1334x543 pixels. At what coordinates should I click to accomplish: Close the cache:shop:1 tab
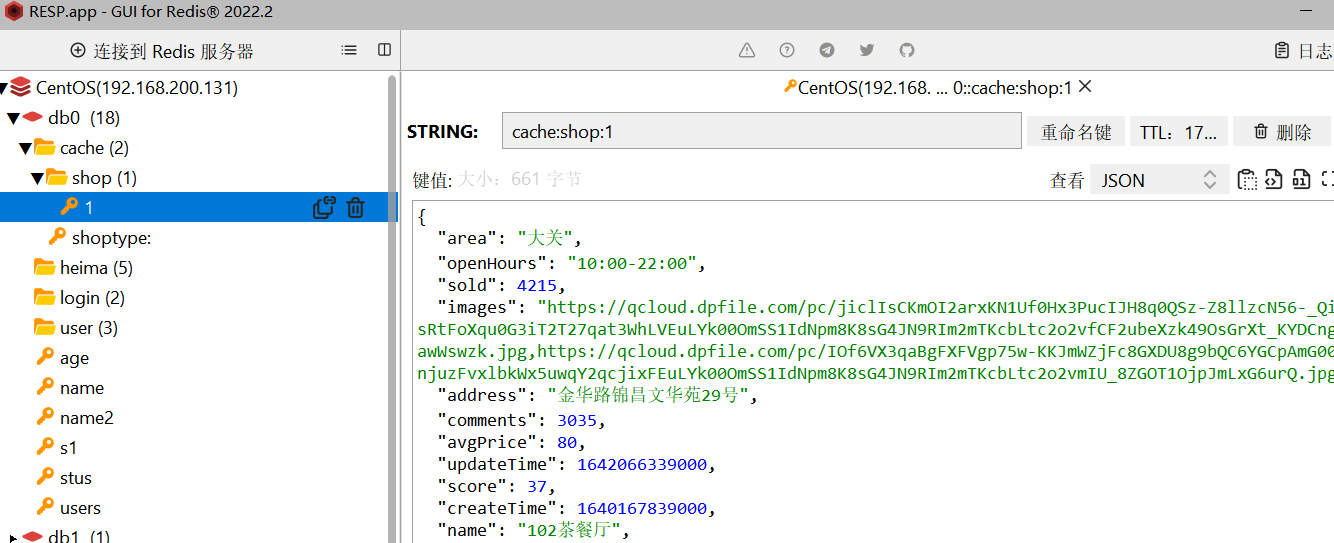click(x=1085, y=87)
